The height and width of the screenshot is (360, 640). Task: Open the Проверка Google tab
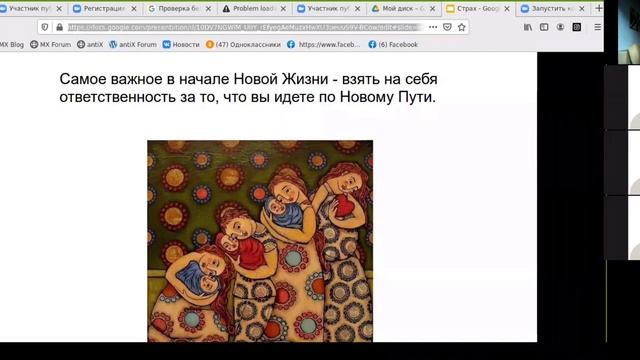tap(179, 9)
